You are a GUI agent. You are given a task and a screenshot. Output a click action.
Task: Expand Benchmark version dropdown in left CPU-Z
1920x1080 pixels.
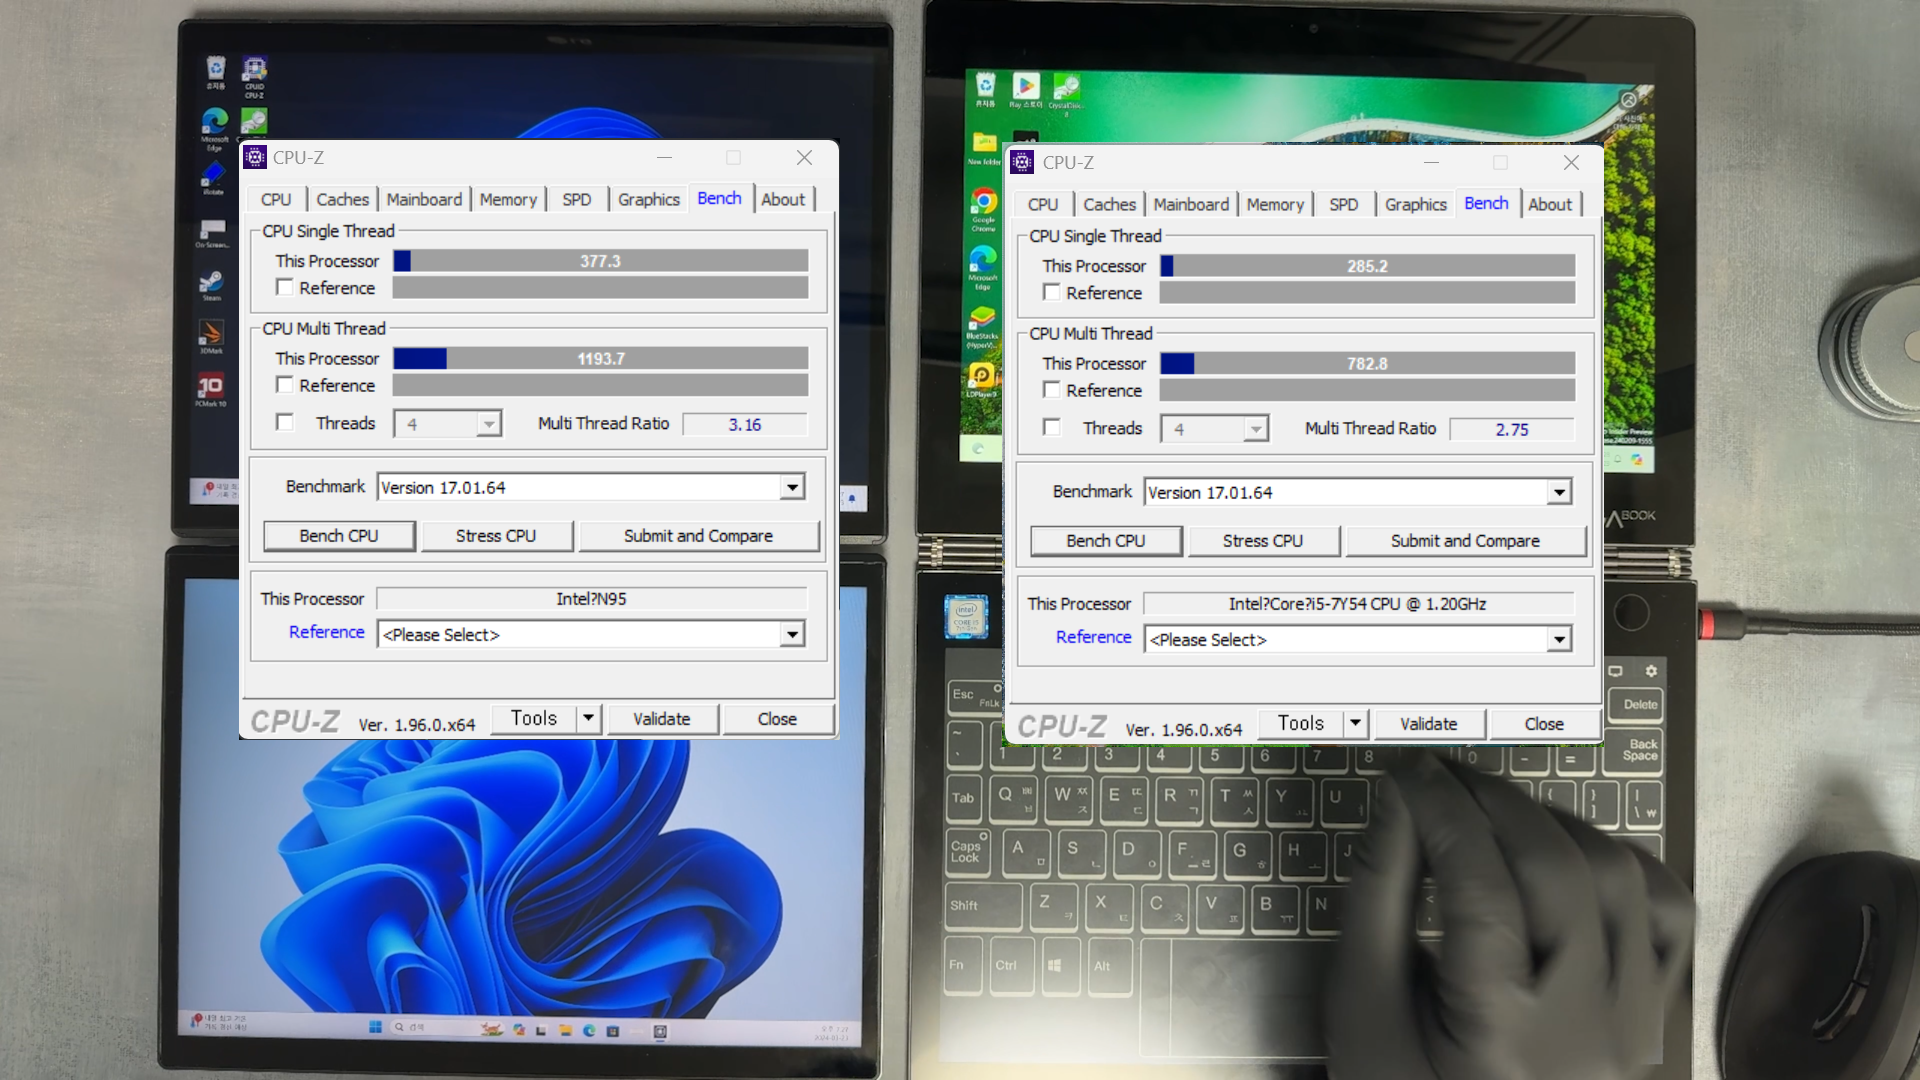(x=792, y=487)
